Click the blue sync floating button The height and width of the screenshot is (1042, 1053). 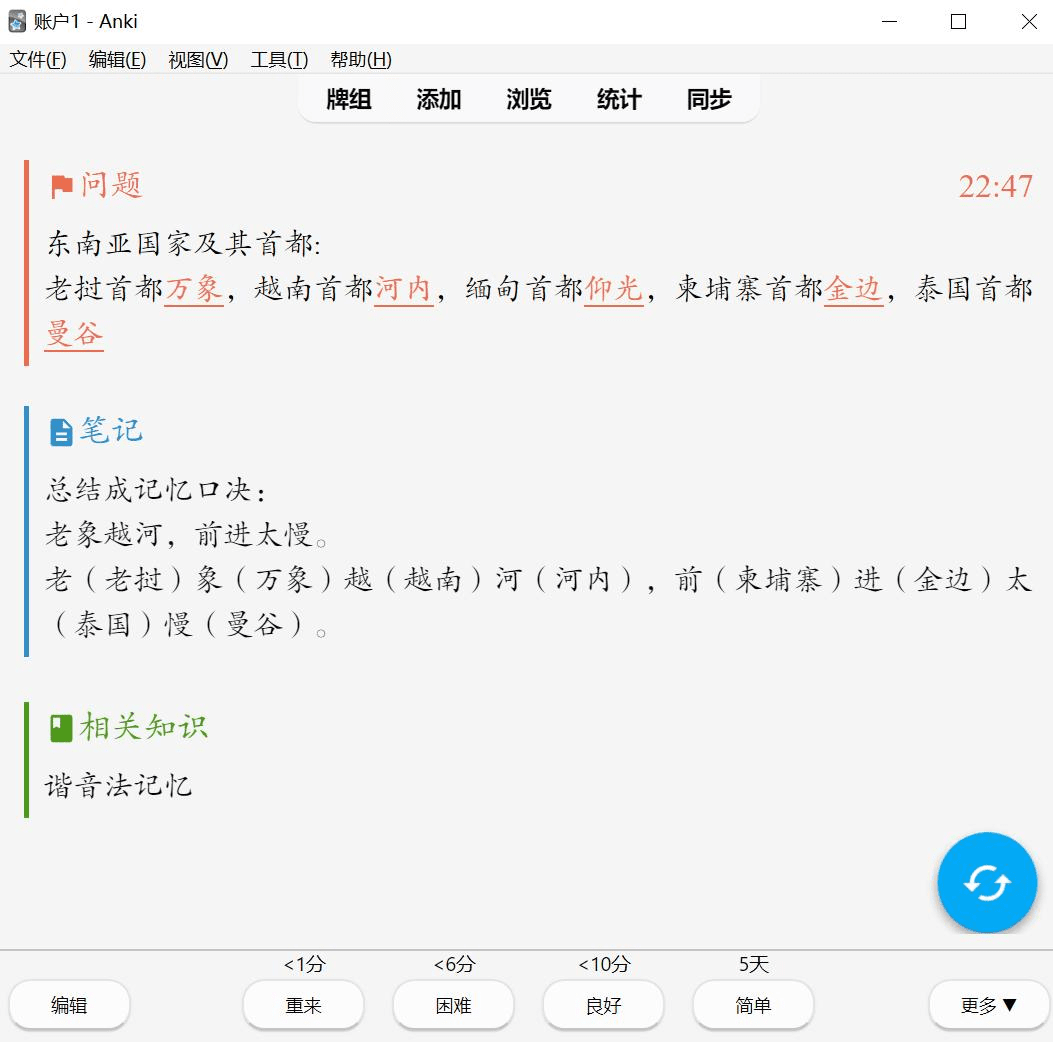tap(987, 882)
